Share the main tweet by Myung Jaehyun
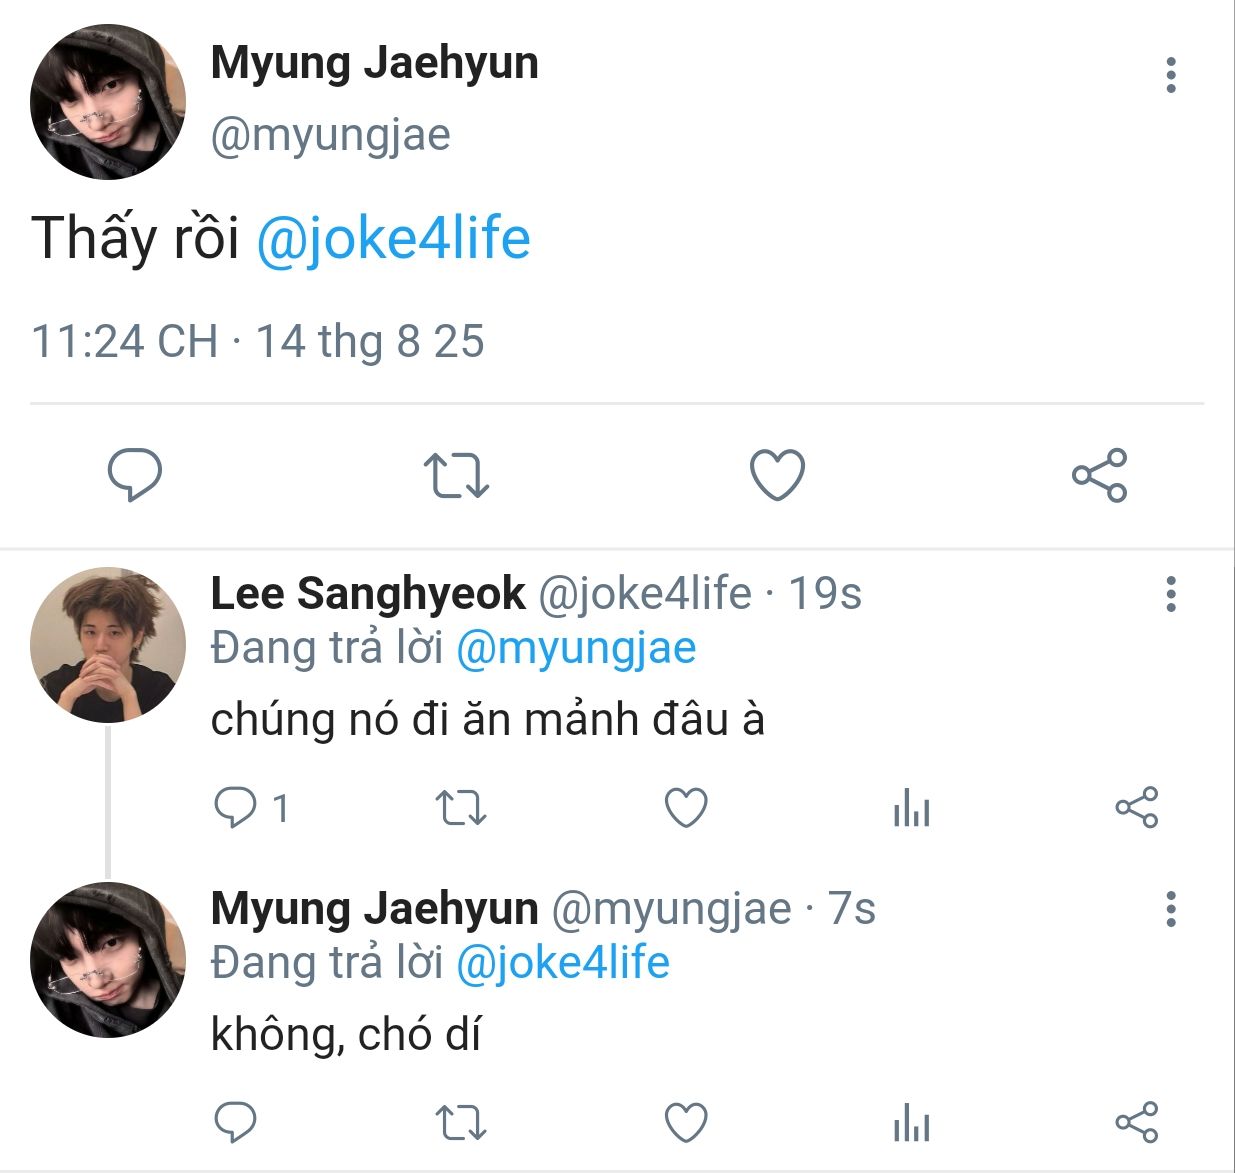Viewport: 1235px width, 1173px height. tap(1099, 475)
